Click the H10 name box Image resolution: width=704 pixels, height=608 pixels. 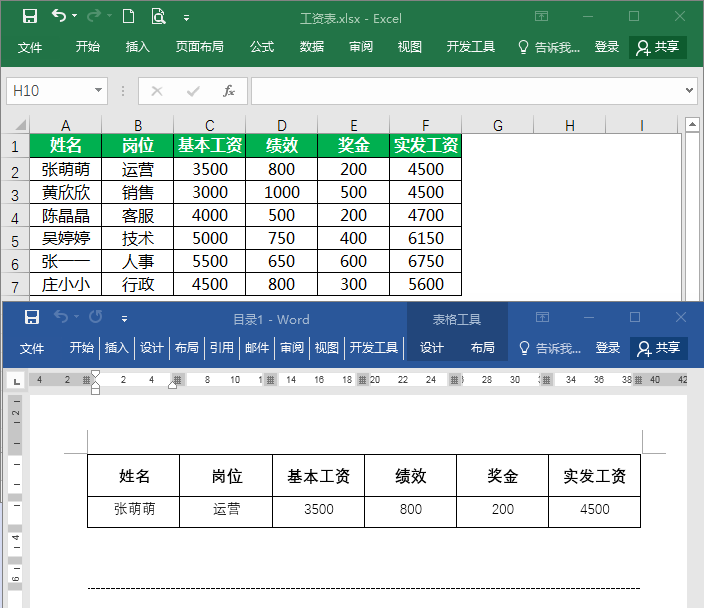49,91
